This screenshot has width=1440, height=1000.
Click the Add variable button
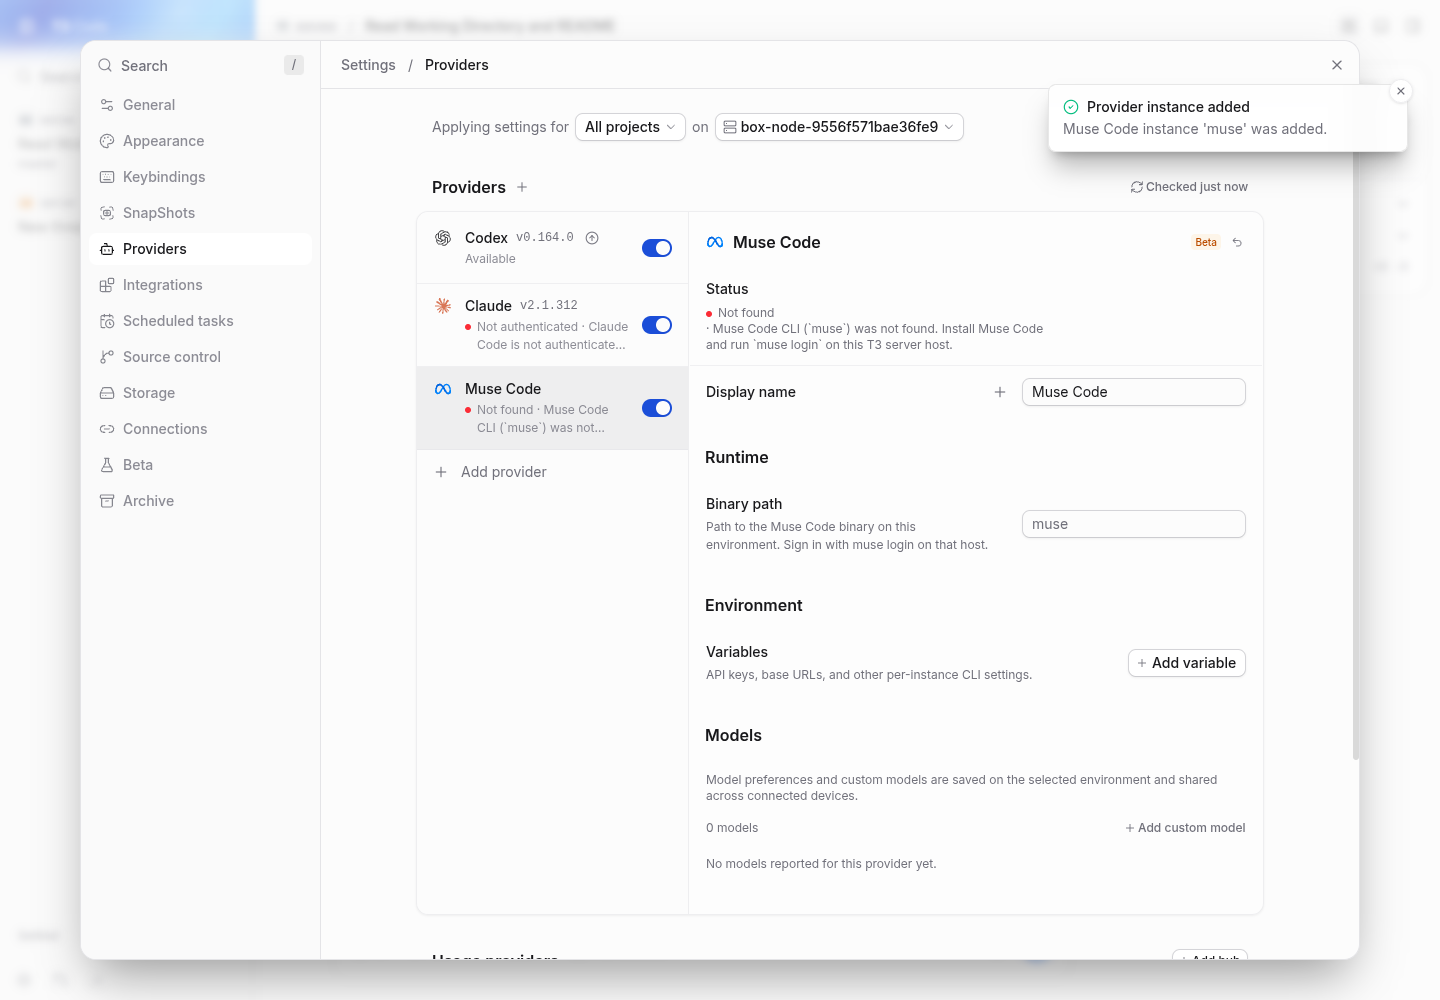(x=1186, y=663)
